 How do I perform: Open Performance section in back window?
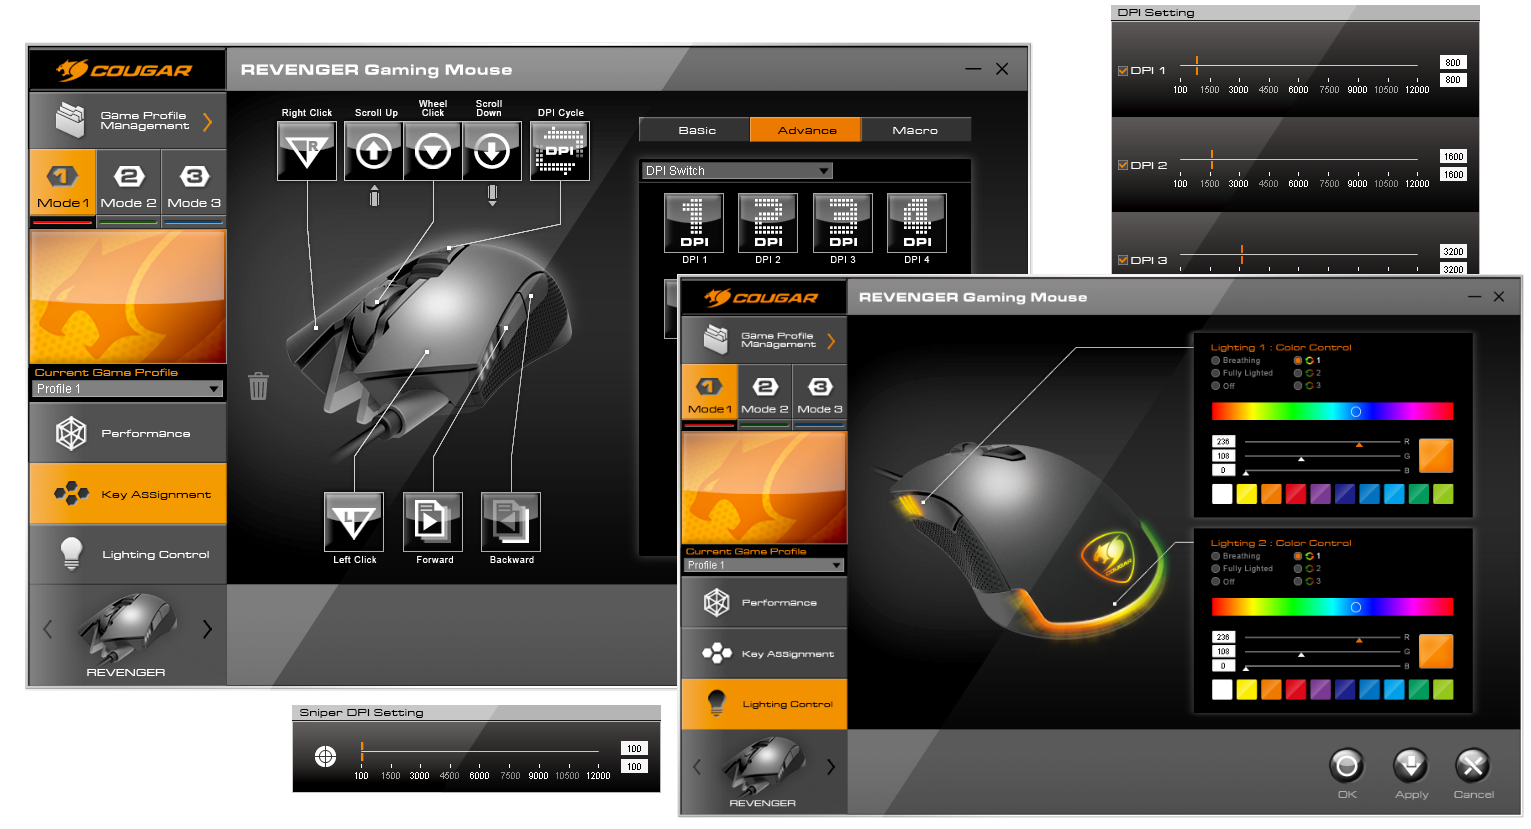pyautogui.click(x=128, y=433)
